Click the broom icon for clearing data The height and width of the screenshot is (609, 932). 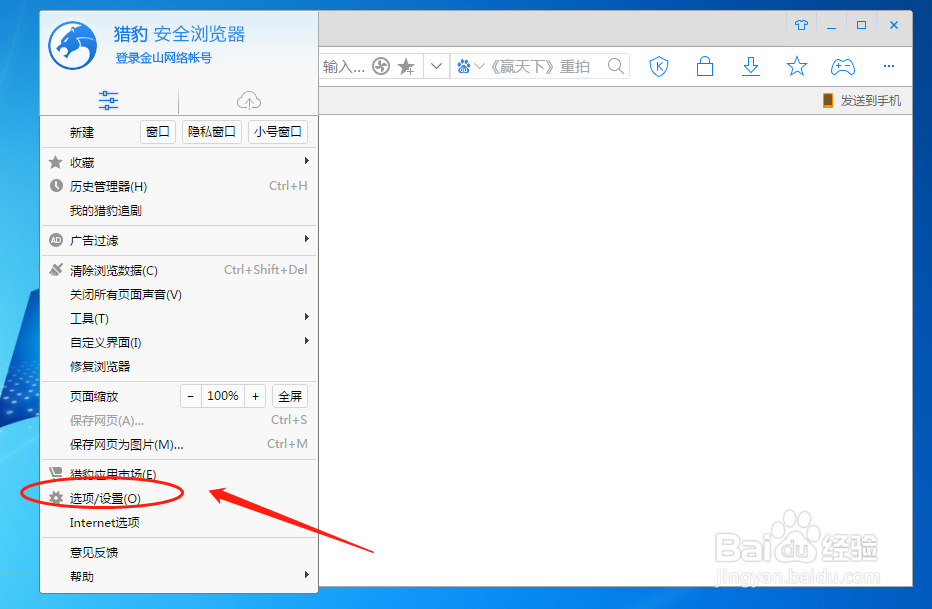[56, 270]
